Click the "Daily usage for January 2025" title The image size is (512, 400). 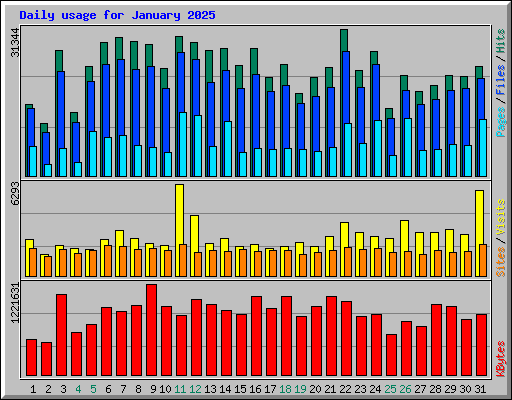click(x=117, y=15)
